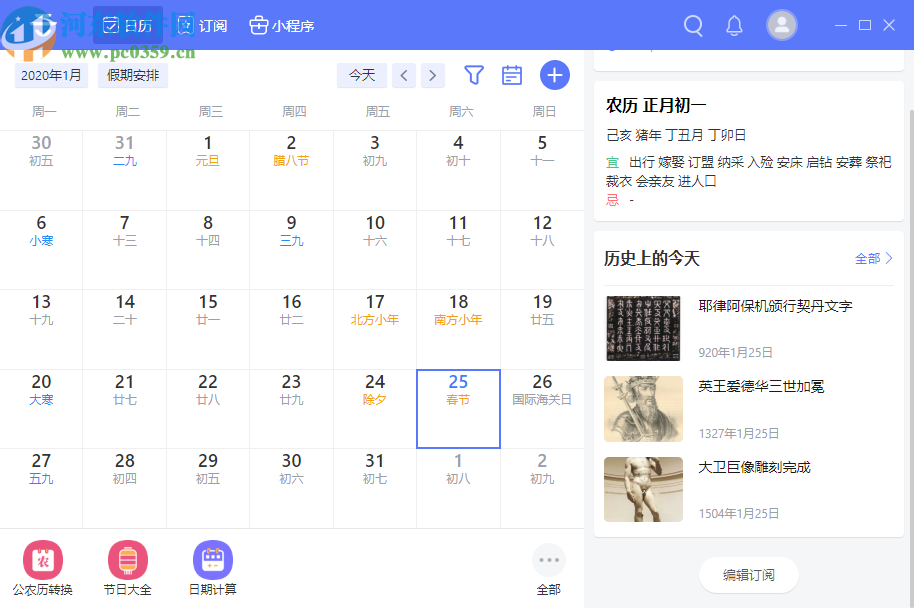The image size is (914, 608).
Task: Select January 15 廿一 cell
Action: pyautogui.click(x=208, y=329)
